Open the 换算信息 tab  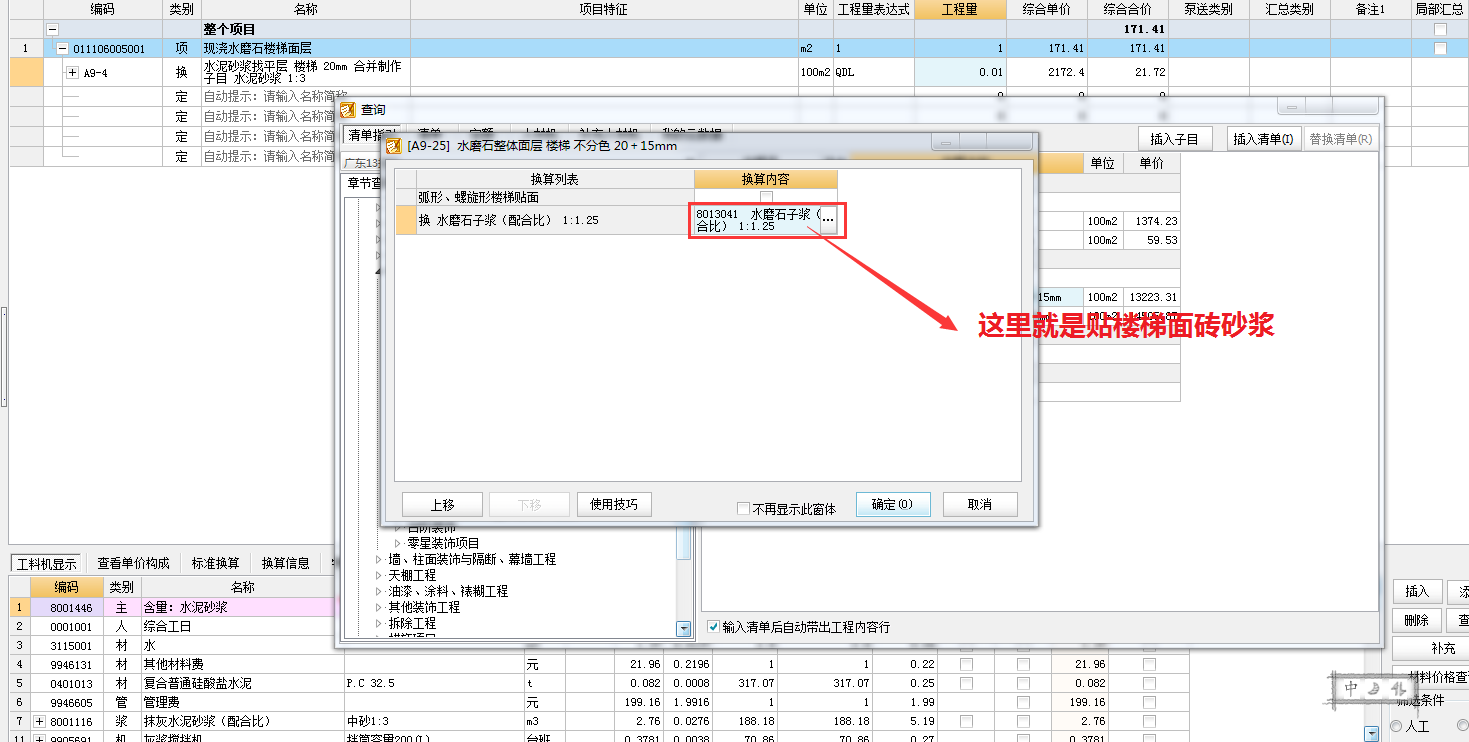[x=286, y=563]
